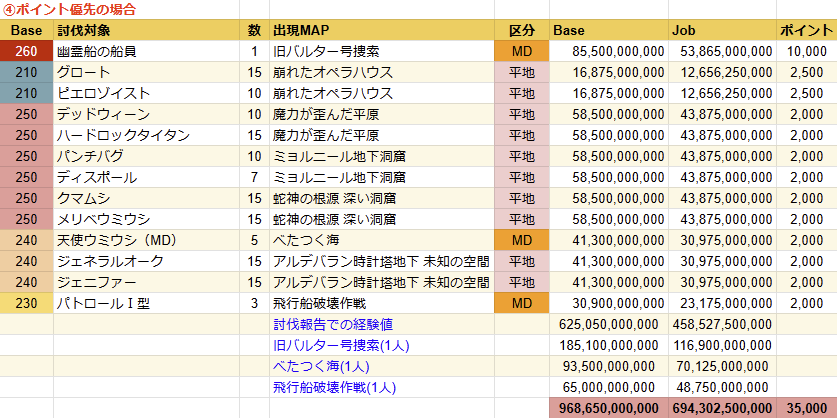
Task: Click 16,875,000,000 in the ピエロゾイスト row
Action: click(x=618, y=93)
